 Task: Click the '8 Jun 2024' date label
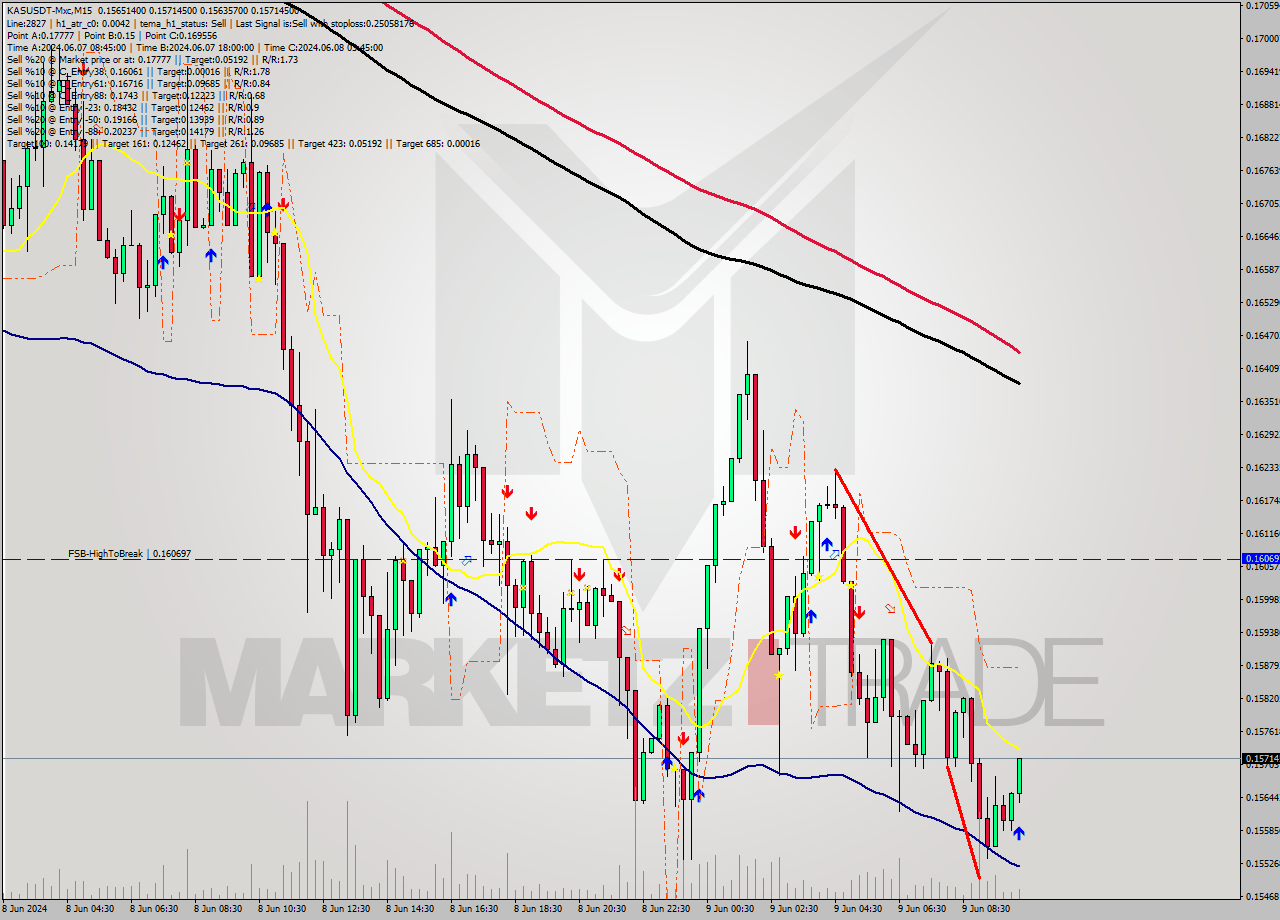coord(26,909)
